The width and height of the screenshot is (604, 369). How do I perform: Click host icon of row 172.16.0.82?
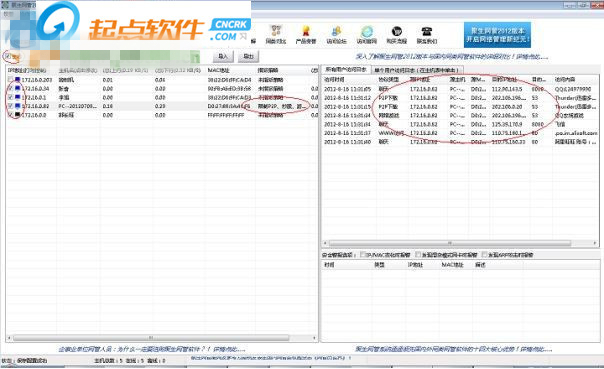tap(17, 106)
